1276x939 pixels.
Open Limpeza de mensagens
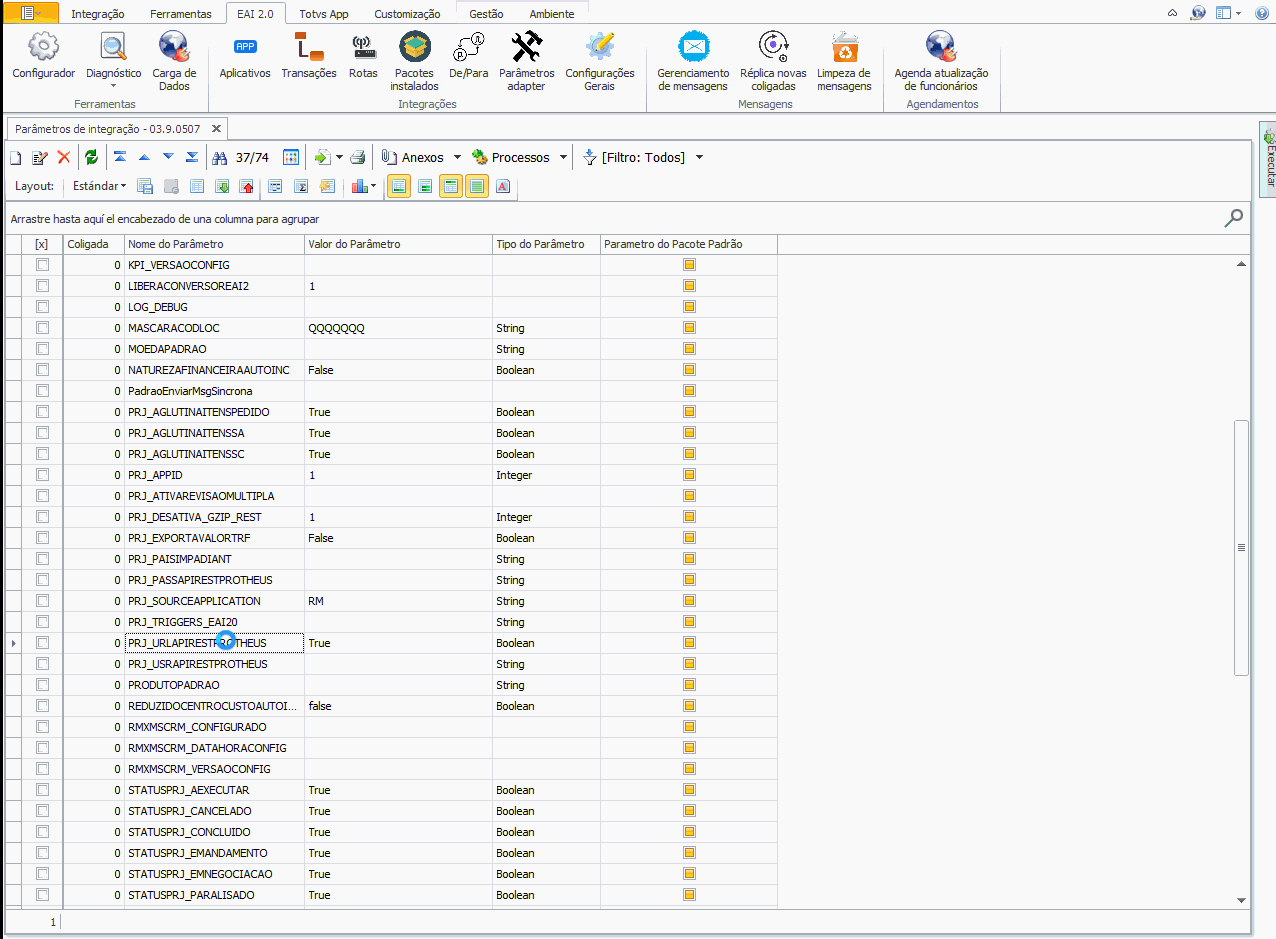844,60
